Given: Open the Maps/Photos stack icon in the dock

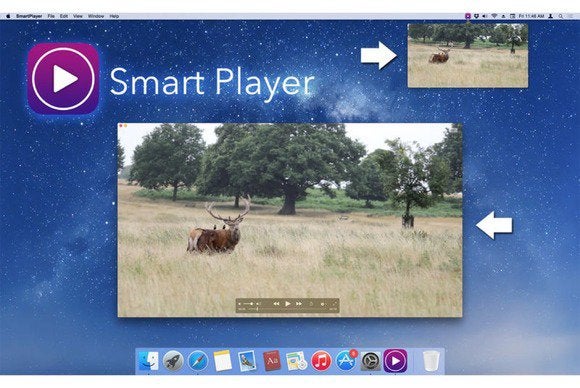Looking at the screenshot, I should (x=296, y=361).
